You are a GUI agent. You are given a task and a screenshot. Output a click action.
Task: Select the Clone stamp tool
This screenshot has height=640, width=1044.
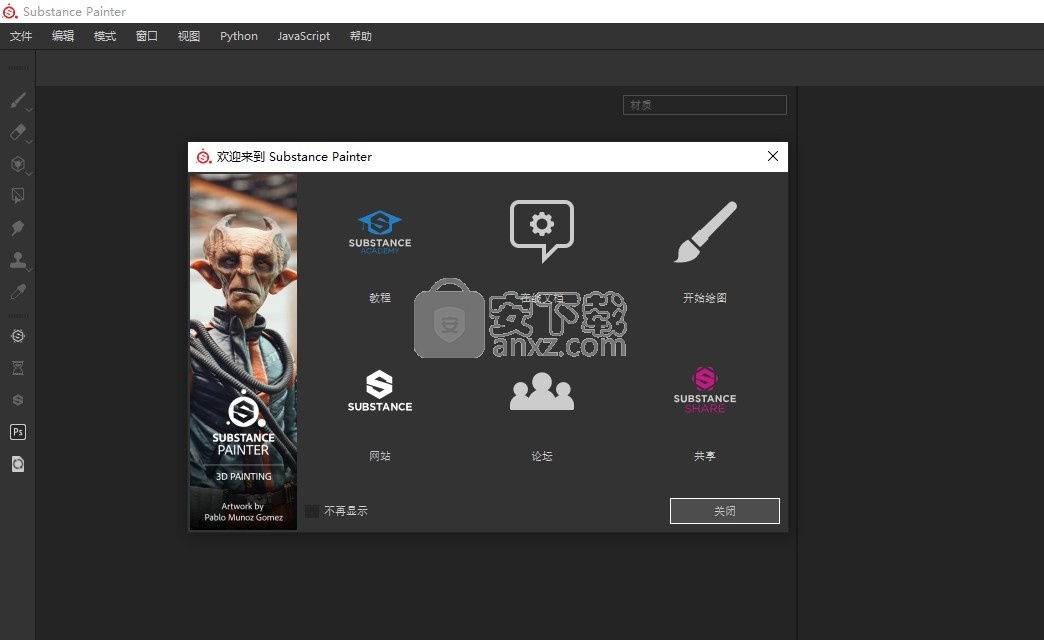pyautogui.click(x=18, y=260)
